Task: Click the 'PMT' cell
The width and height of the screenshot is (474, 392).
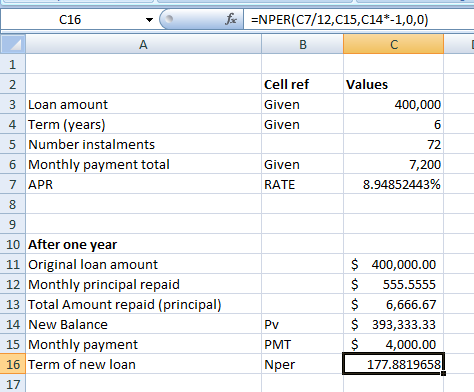Action: point(303,344)
